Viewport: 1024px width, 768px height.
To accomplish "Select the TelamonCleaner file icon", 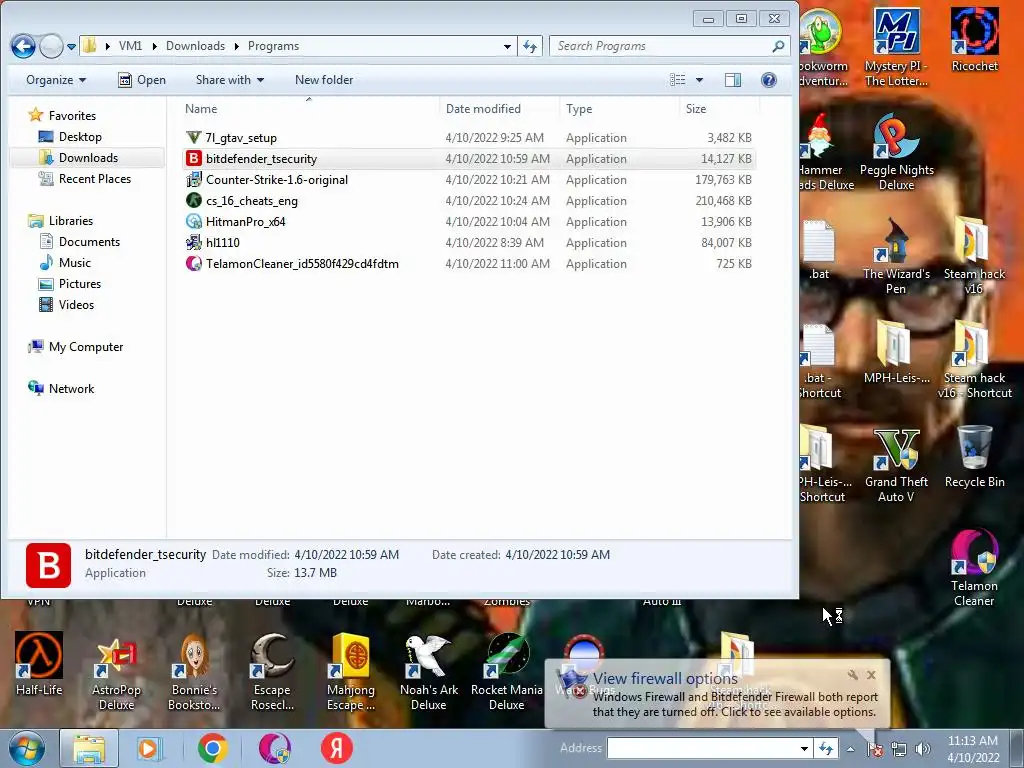I will click(193, 264).
